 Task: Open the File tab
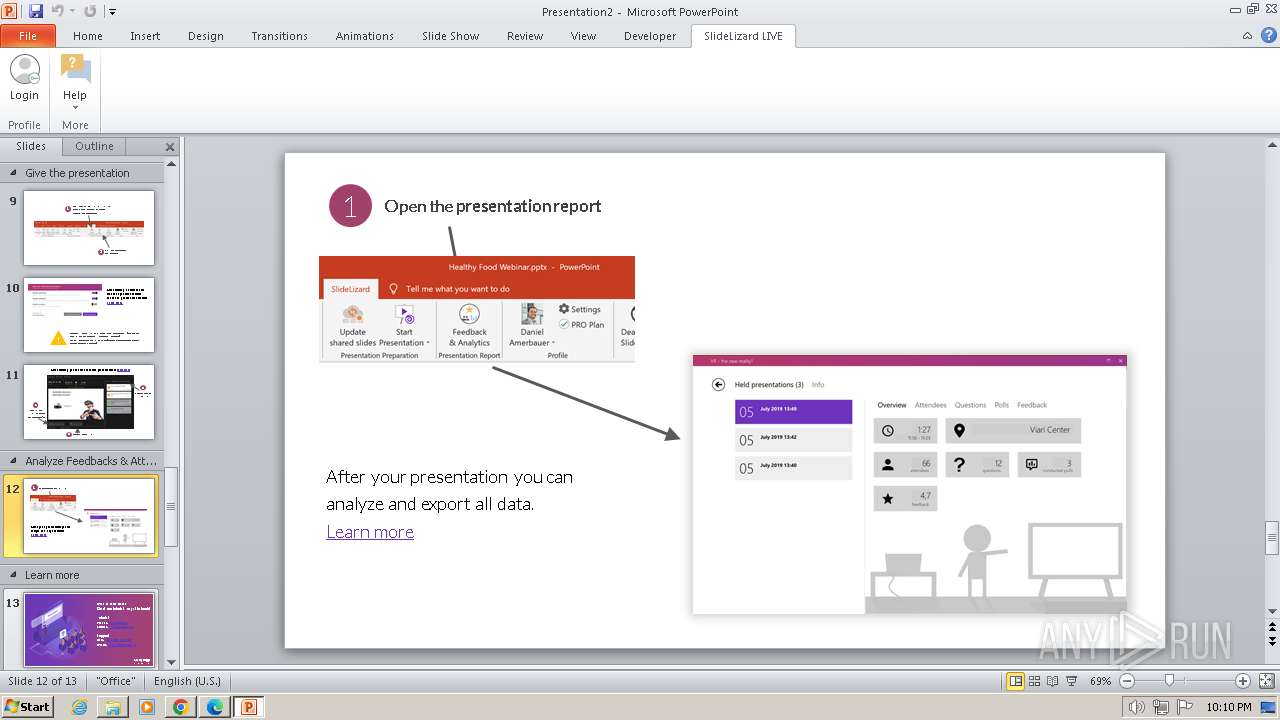click(x=28, y=36)
